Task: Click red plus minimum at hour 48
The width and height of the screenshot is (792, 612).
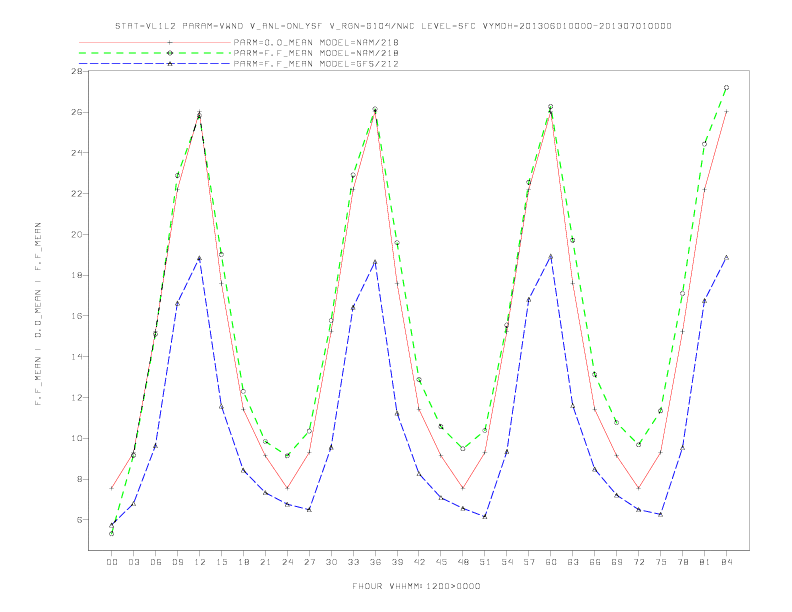Action: pos(463,488)
